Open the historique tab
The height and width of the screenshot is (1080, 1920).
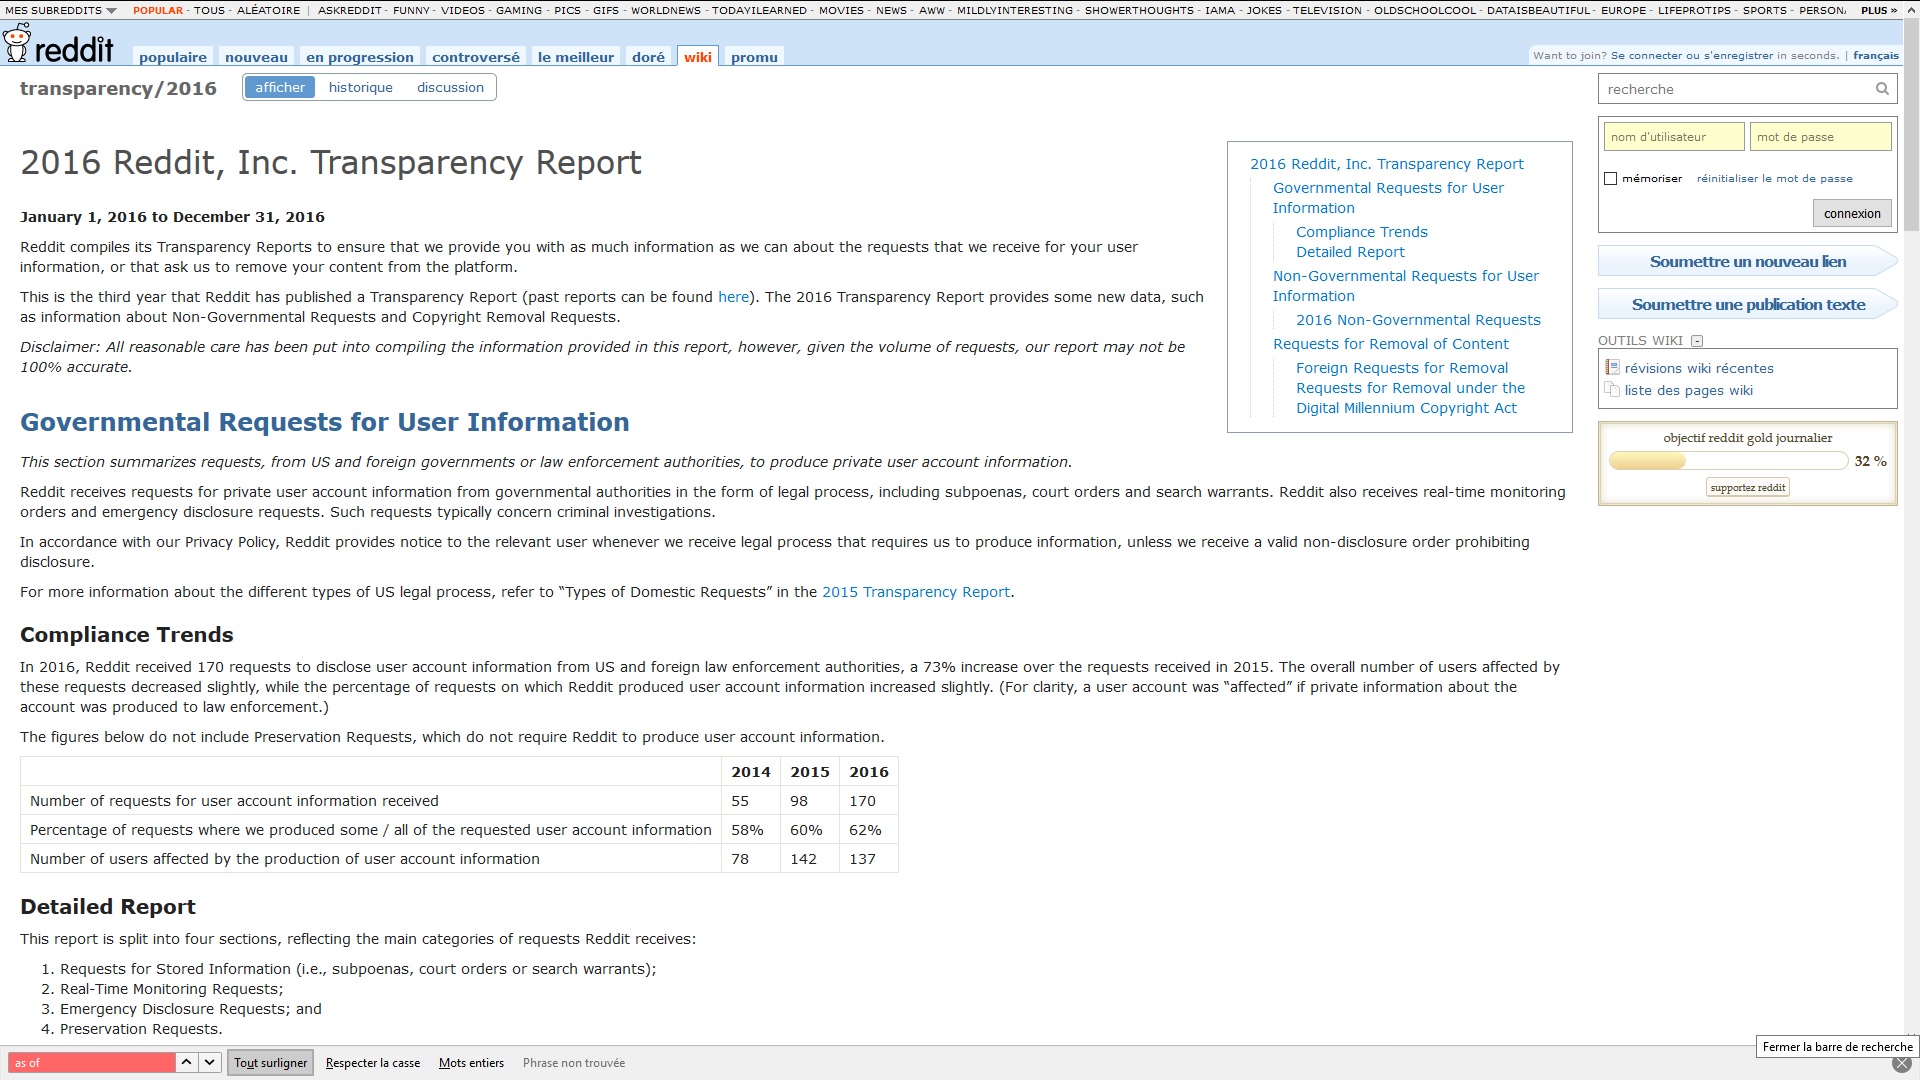[x=360, y=87]
